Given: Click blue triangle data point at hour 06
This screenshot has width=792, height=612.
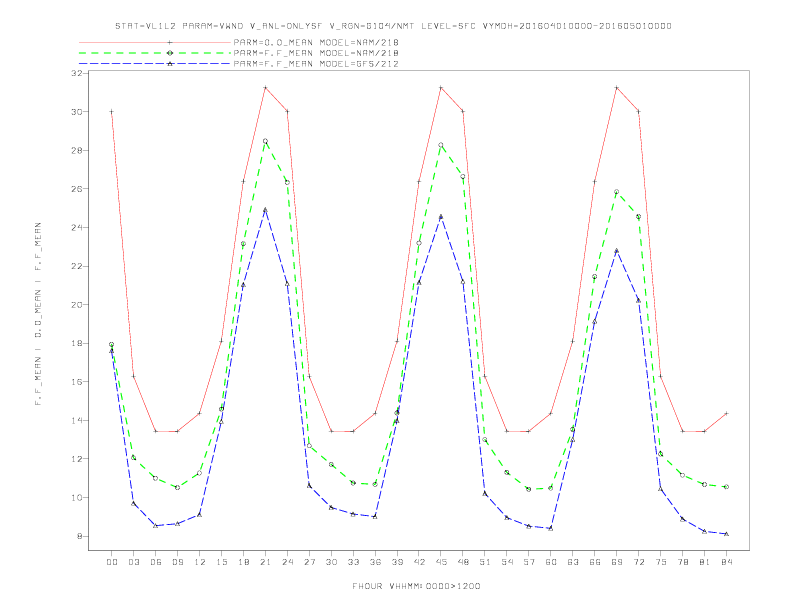Looking at the screenshot, I should 156,526.
